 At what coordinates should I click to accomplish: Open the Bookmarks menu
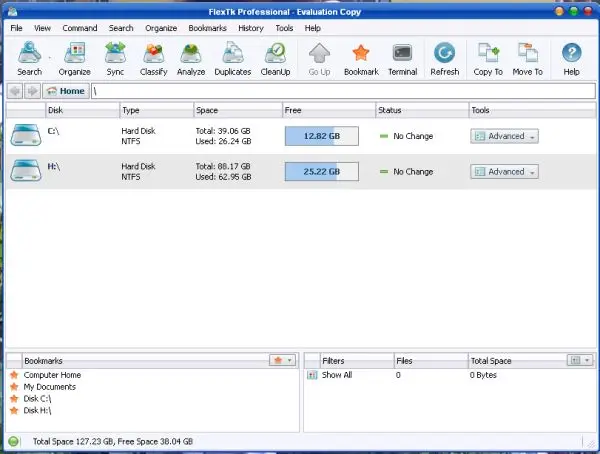(207, 28)
